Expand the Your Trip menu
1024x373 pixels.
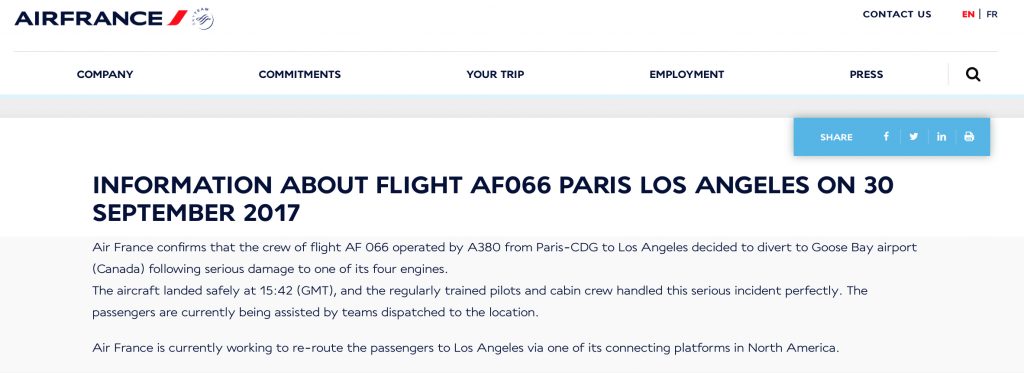[x=495, y=74]
